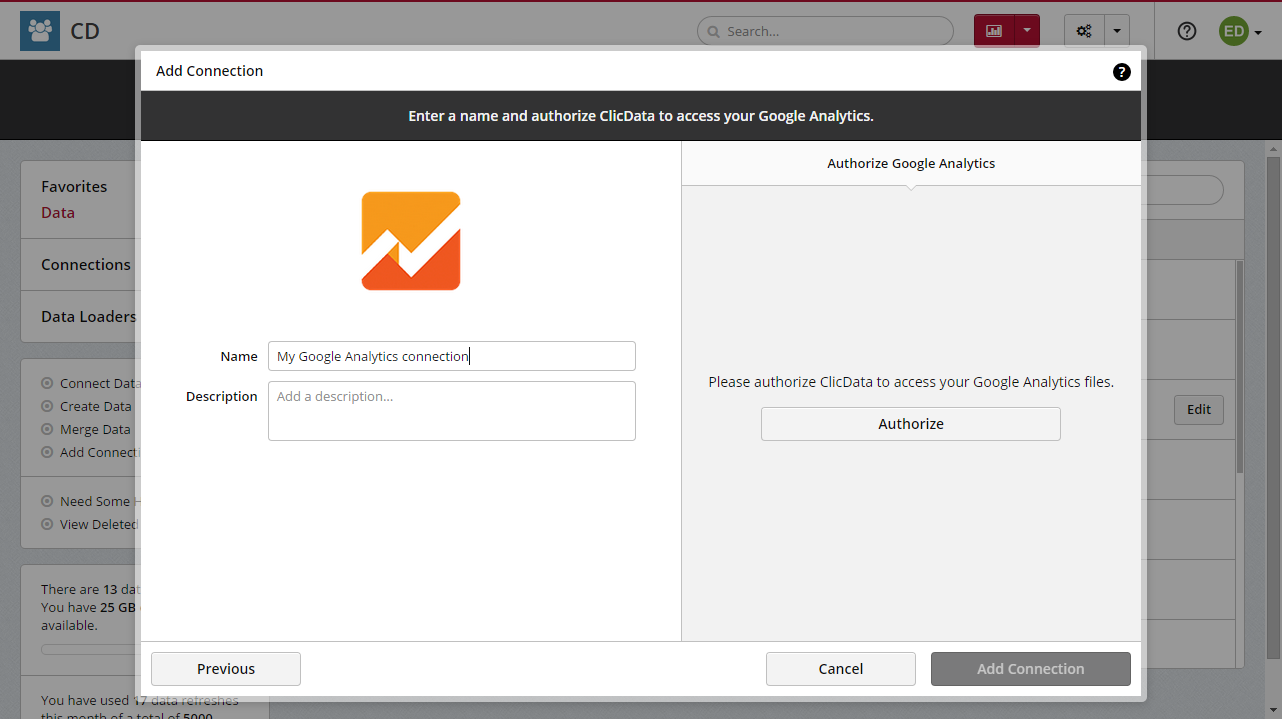
Task: Click the Name input field
Action: pos(452,356)
